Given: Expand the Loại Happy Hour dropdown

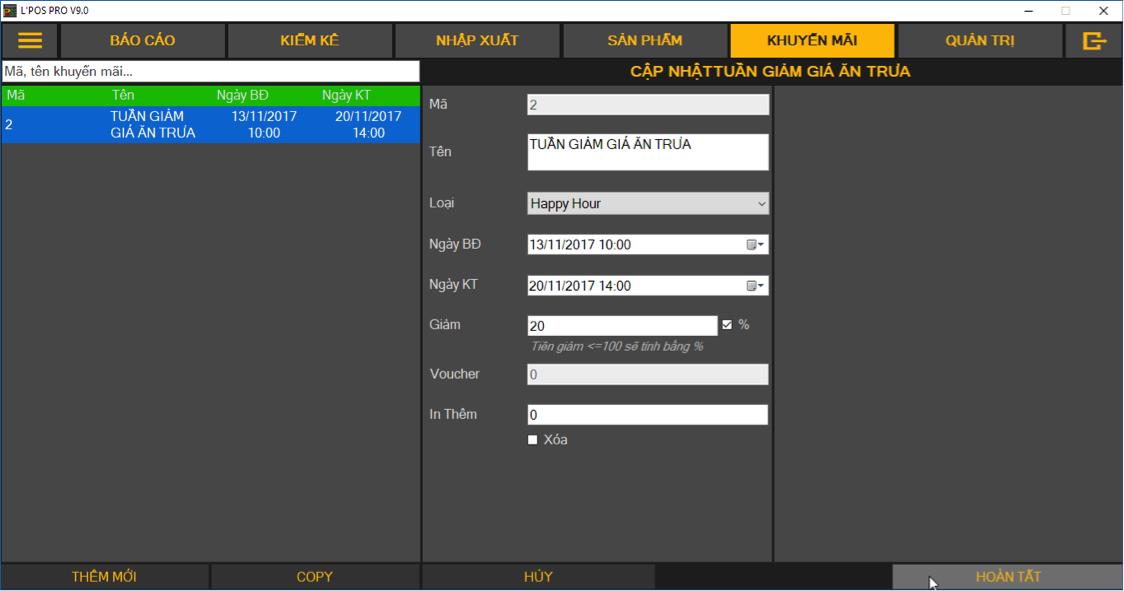Looking at the screenshot, I should pyautogui.click(x=648, y=204).
